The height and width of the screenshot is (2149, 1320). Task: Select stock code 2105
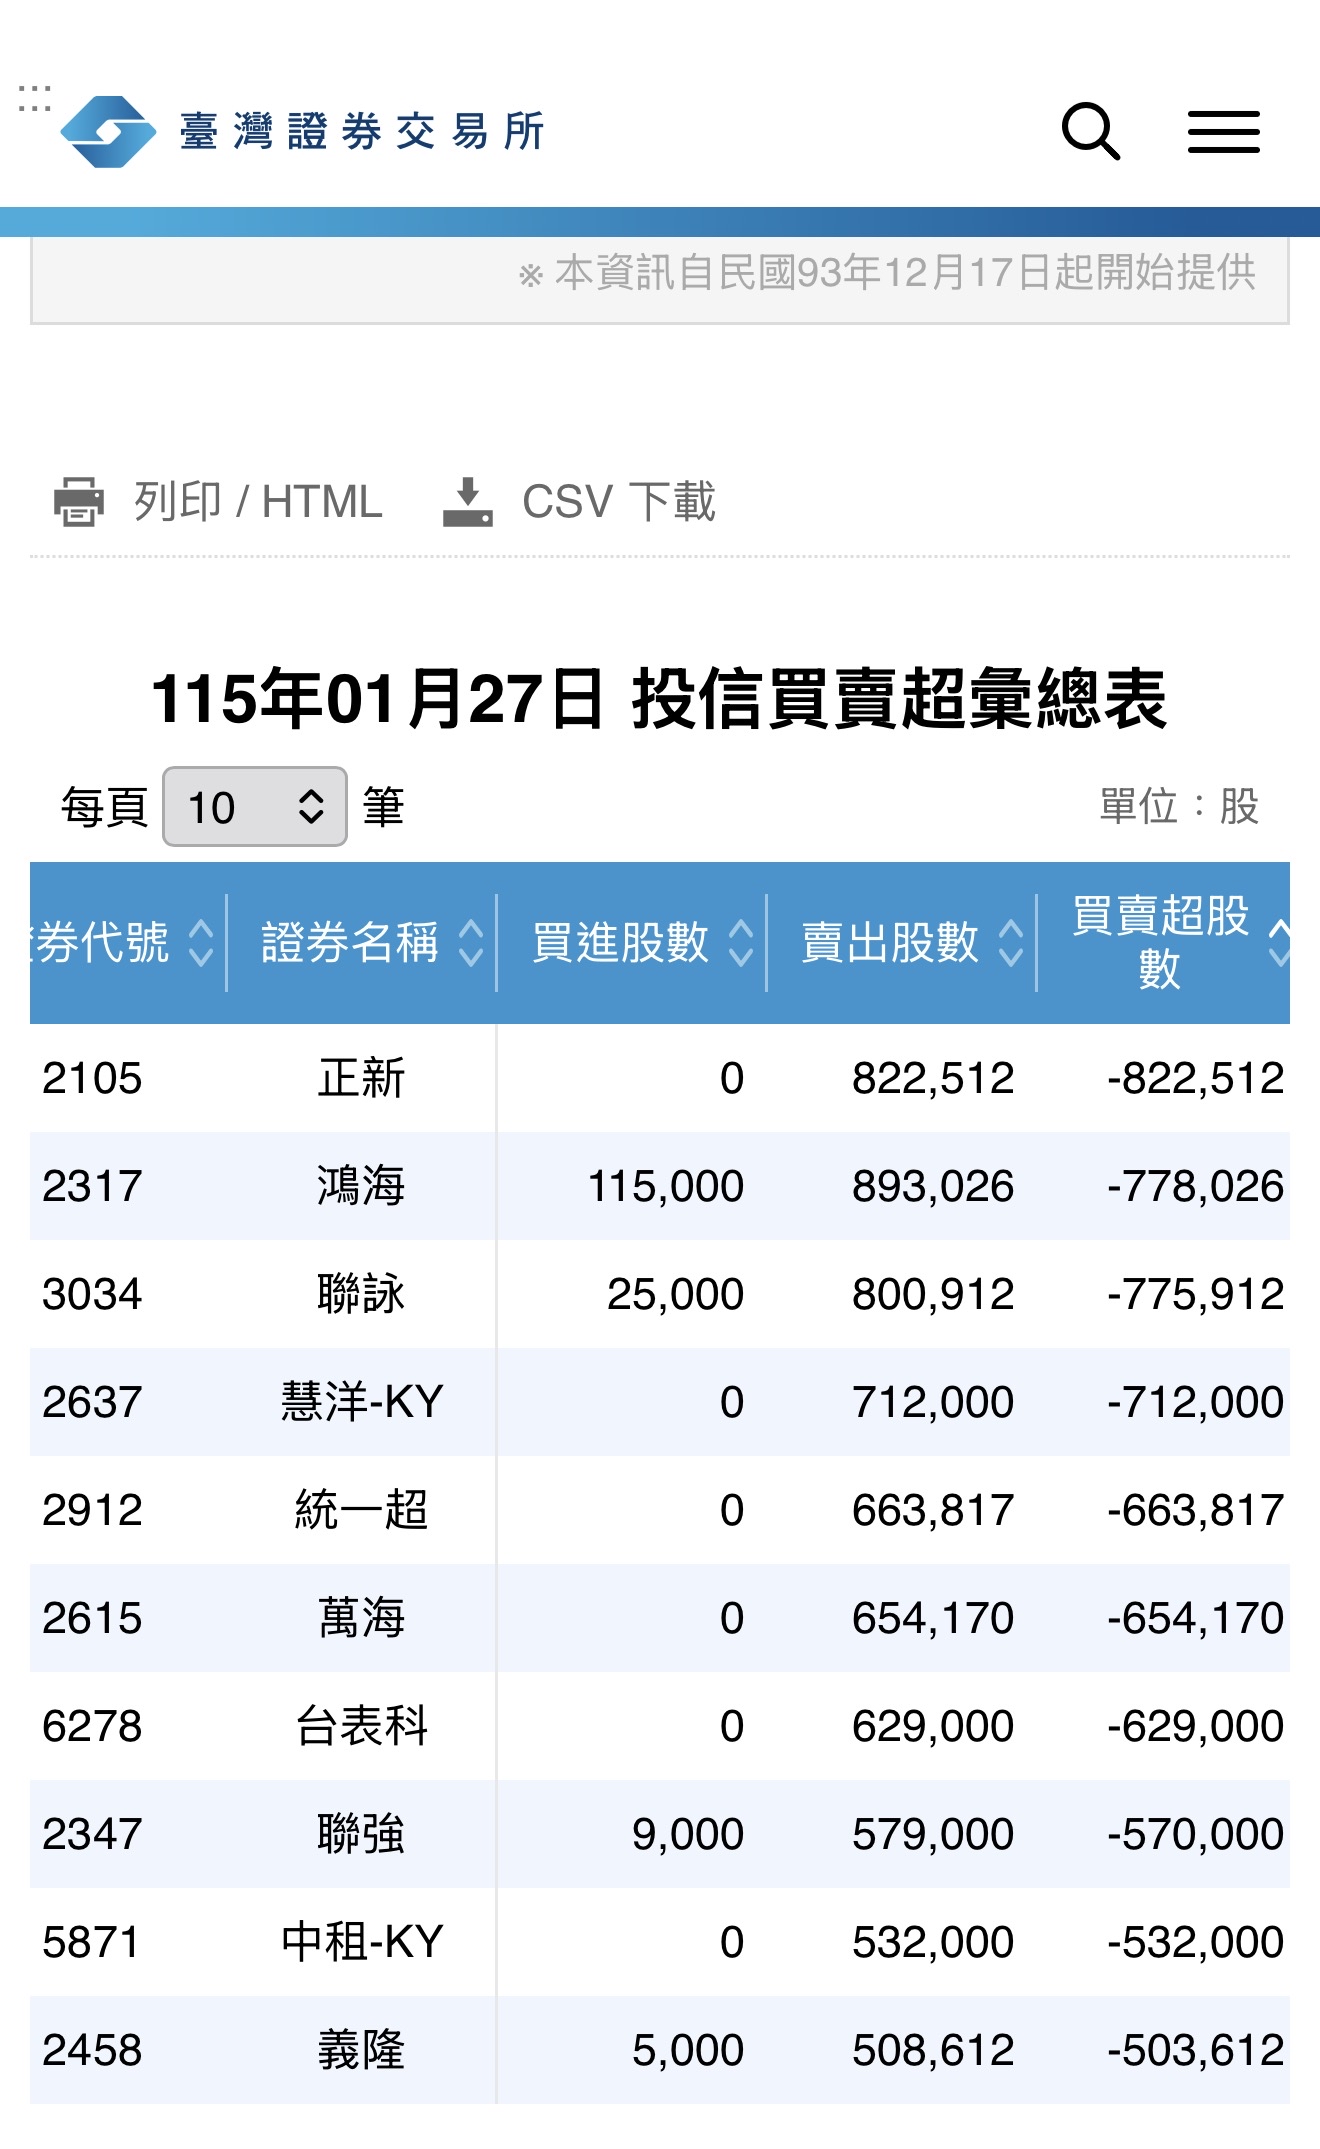92,1078
